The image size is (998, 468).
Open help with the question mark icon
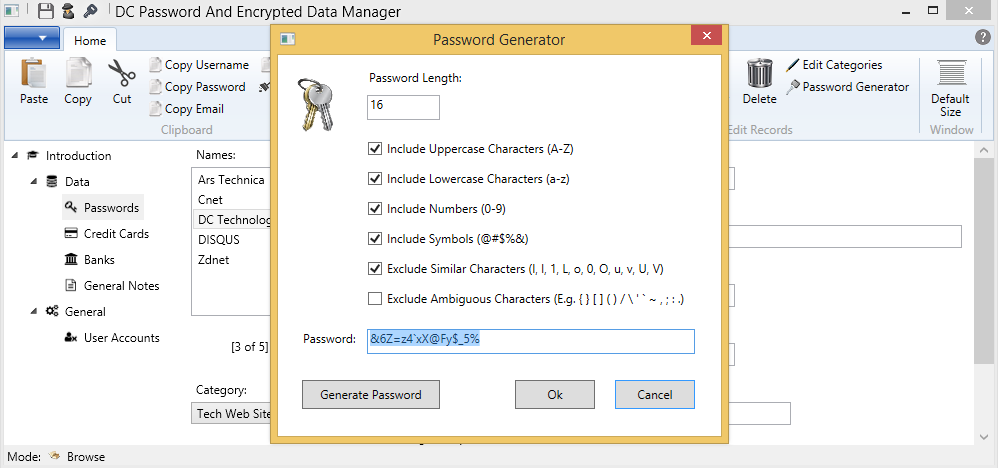click(x=982, y=37)
